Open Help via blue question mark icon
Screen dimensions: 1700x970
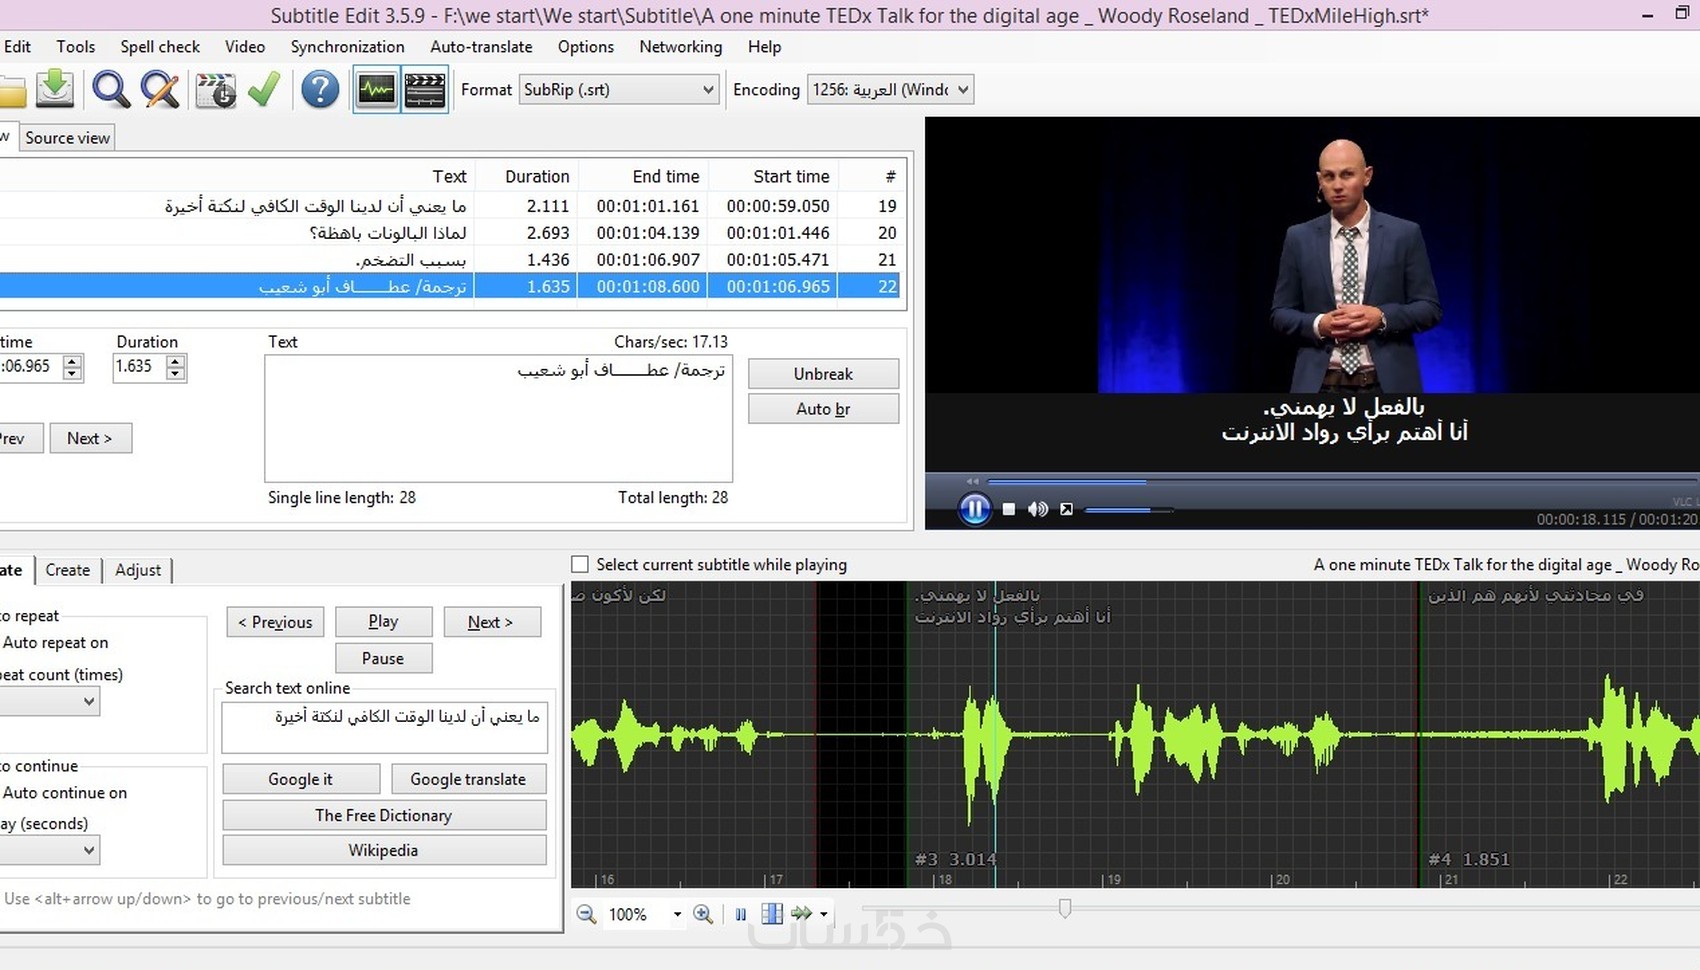point(320,90)
